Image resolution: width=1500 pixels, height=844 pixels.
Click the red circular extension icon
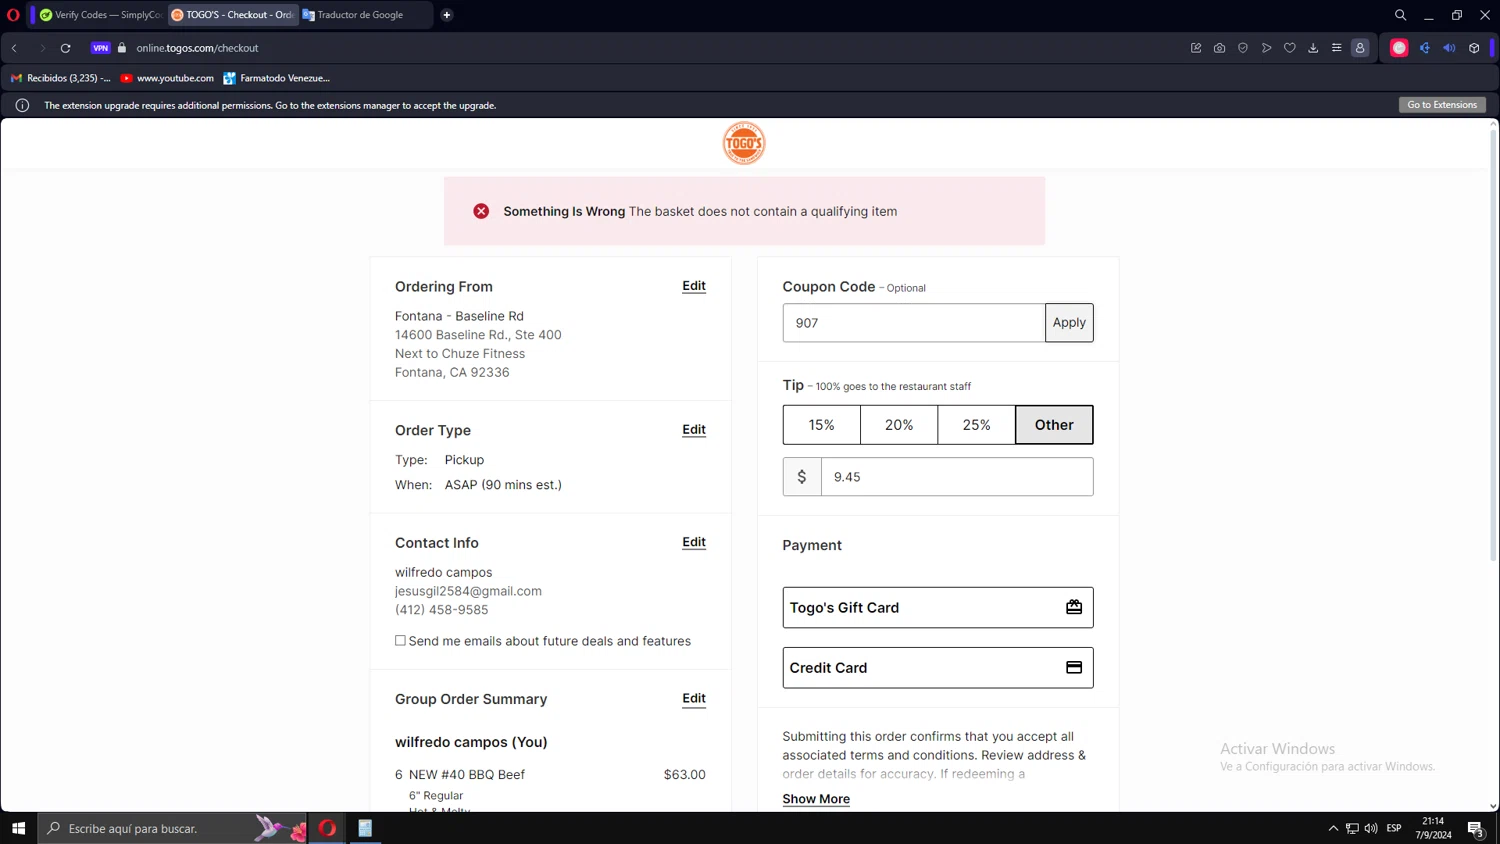[1399, 48]
